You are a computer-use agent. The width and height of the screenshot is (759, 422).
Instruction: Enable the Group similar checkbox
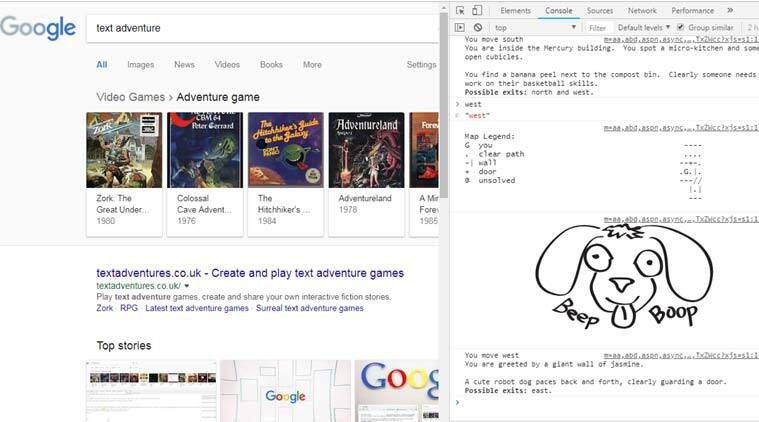pyautogui.click(x=681, y=28)
